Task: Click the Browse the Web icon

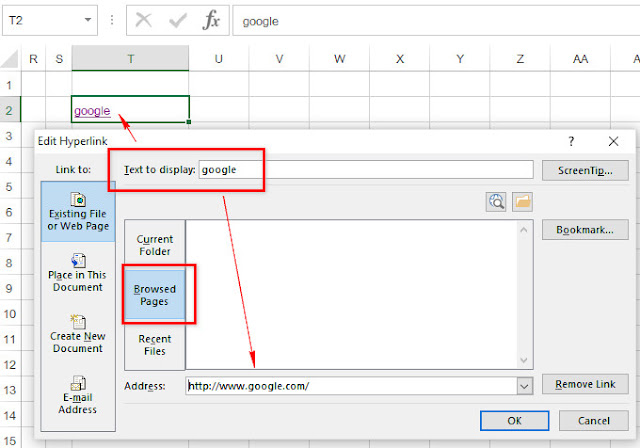Action: (496, 202)
